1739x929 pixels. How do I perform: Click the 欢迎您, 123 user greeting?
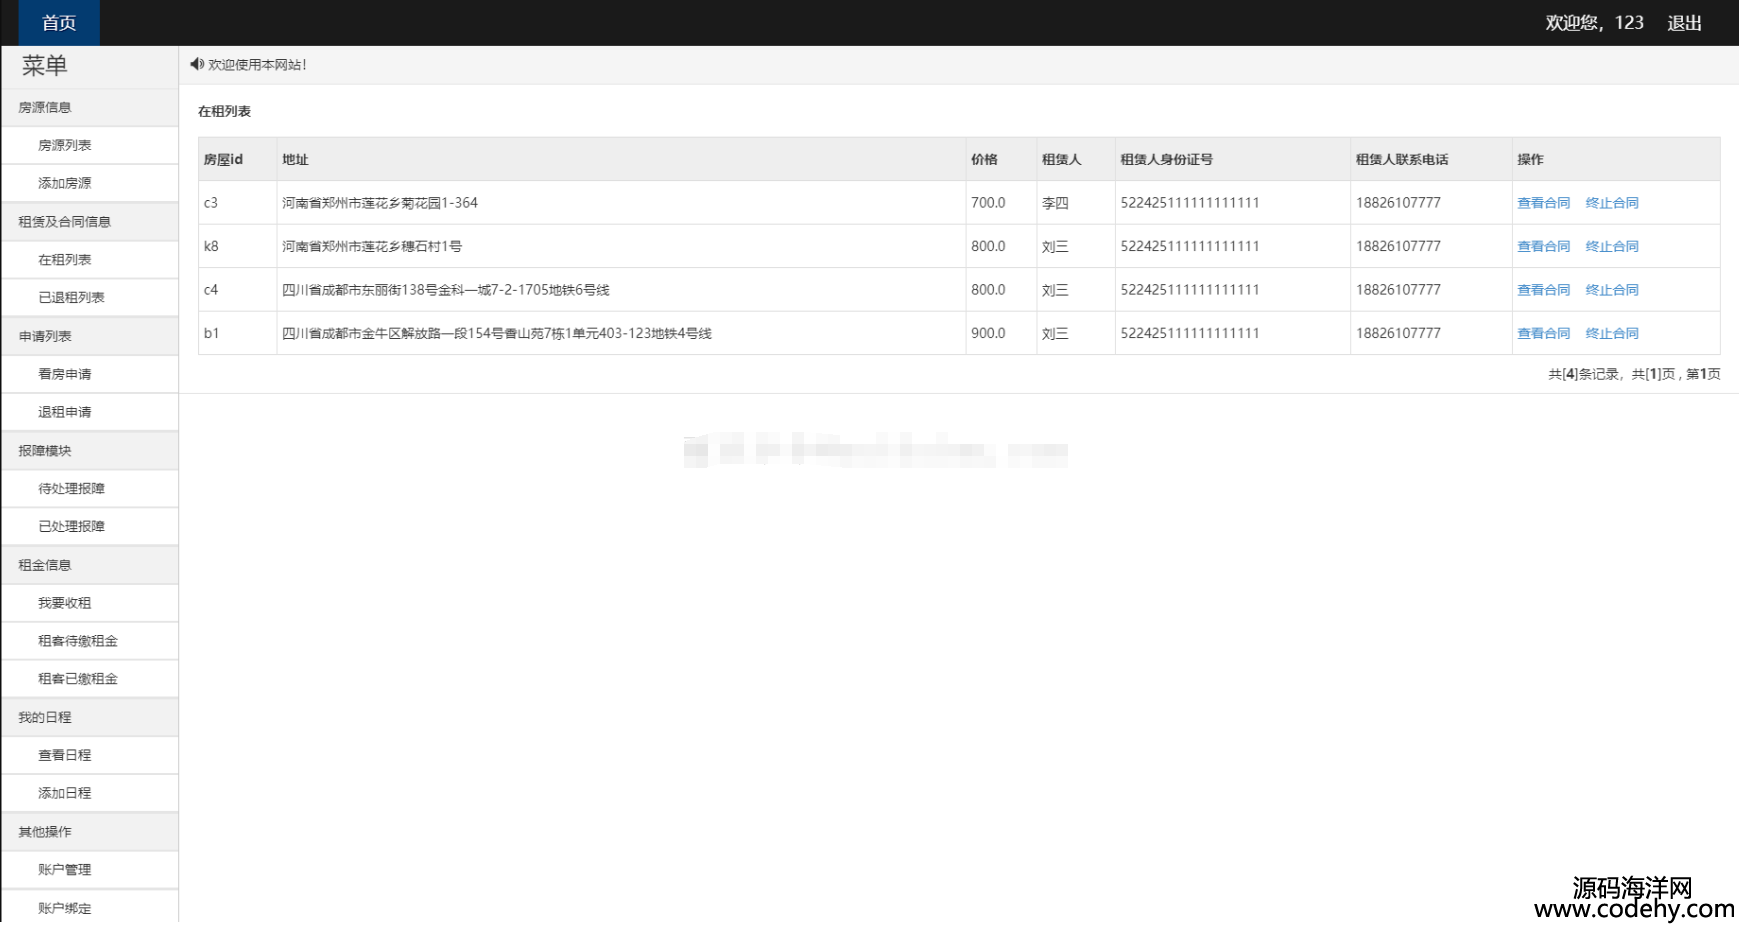(1594, 23)
